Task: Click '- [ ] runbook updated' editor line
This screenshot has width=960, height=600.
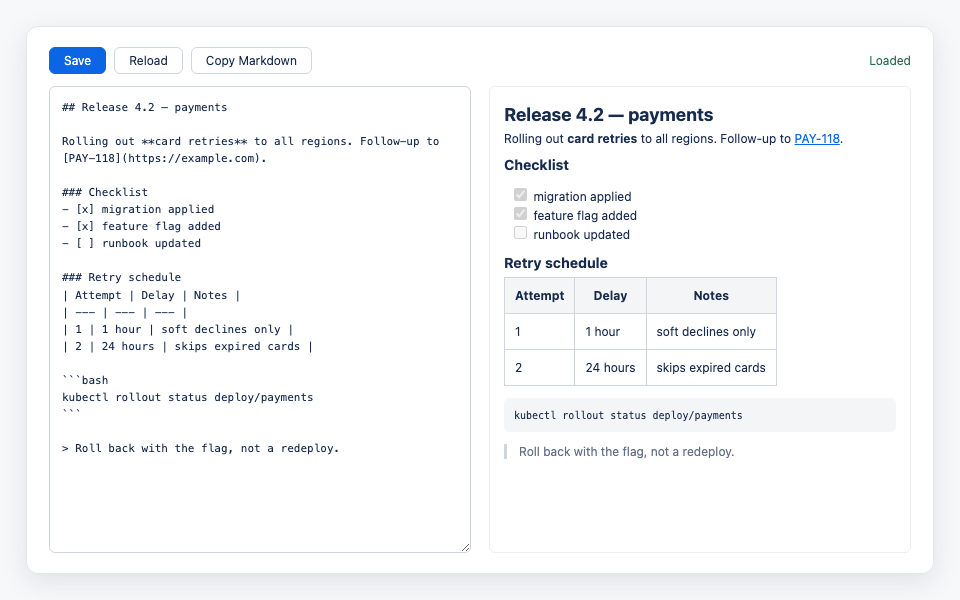Action: [131, 244]
